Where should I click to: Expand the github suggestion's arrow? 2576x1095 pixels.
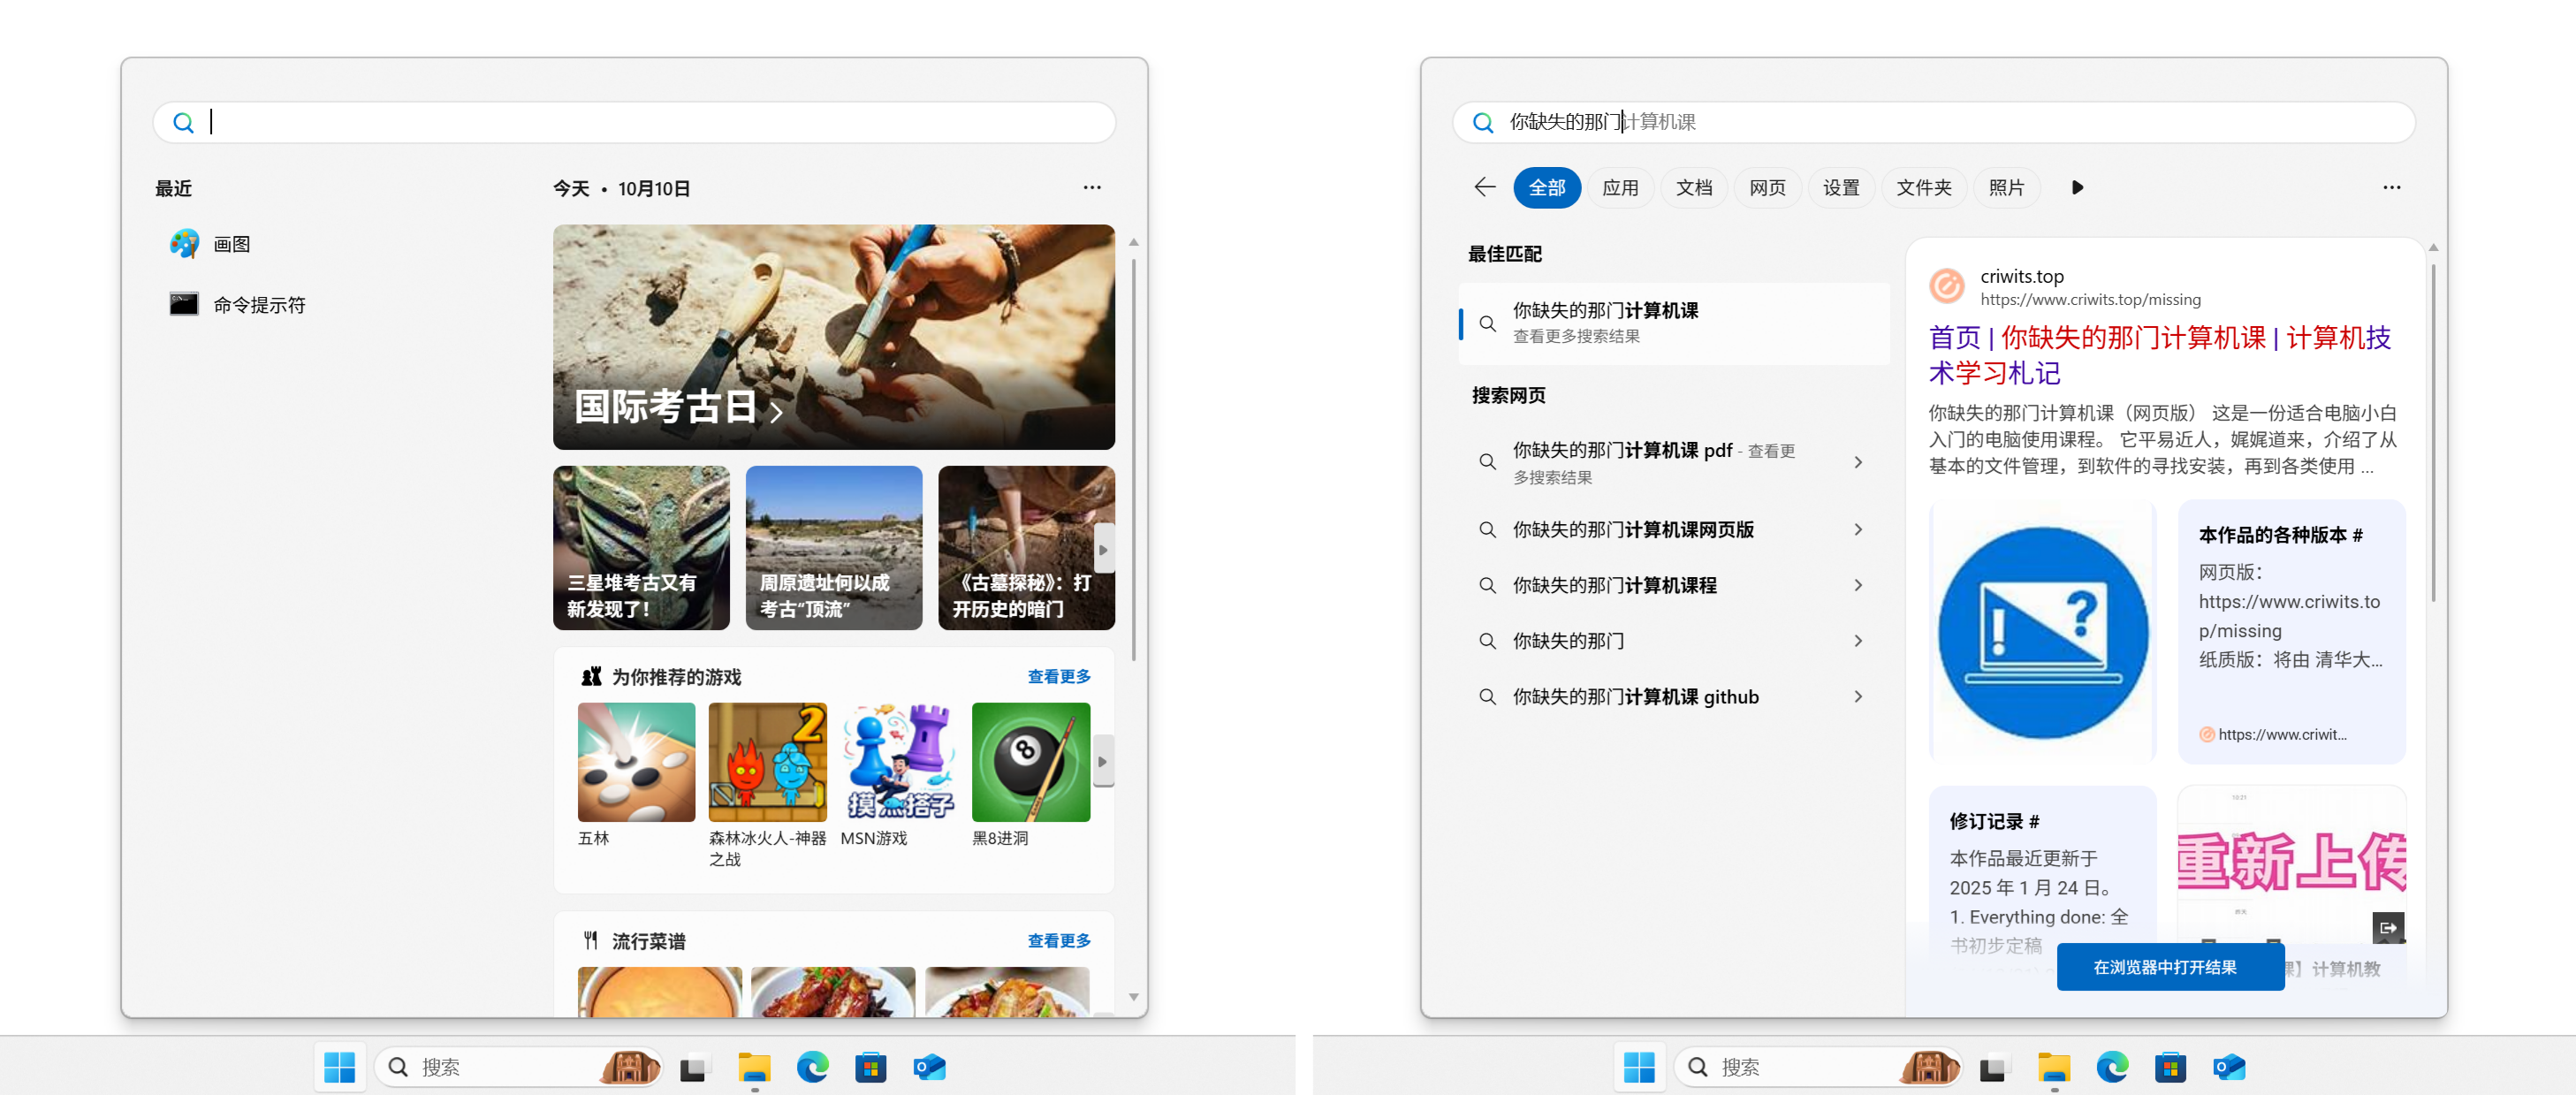1858,697
